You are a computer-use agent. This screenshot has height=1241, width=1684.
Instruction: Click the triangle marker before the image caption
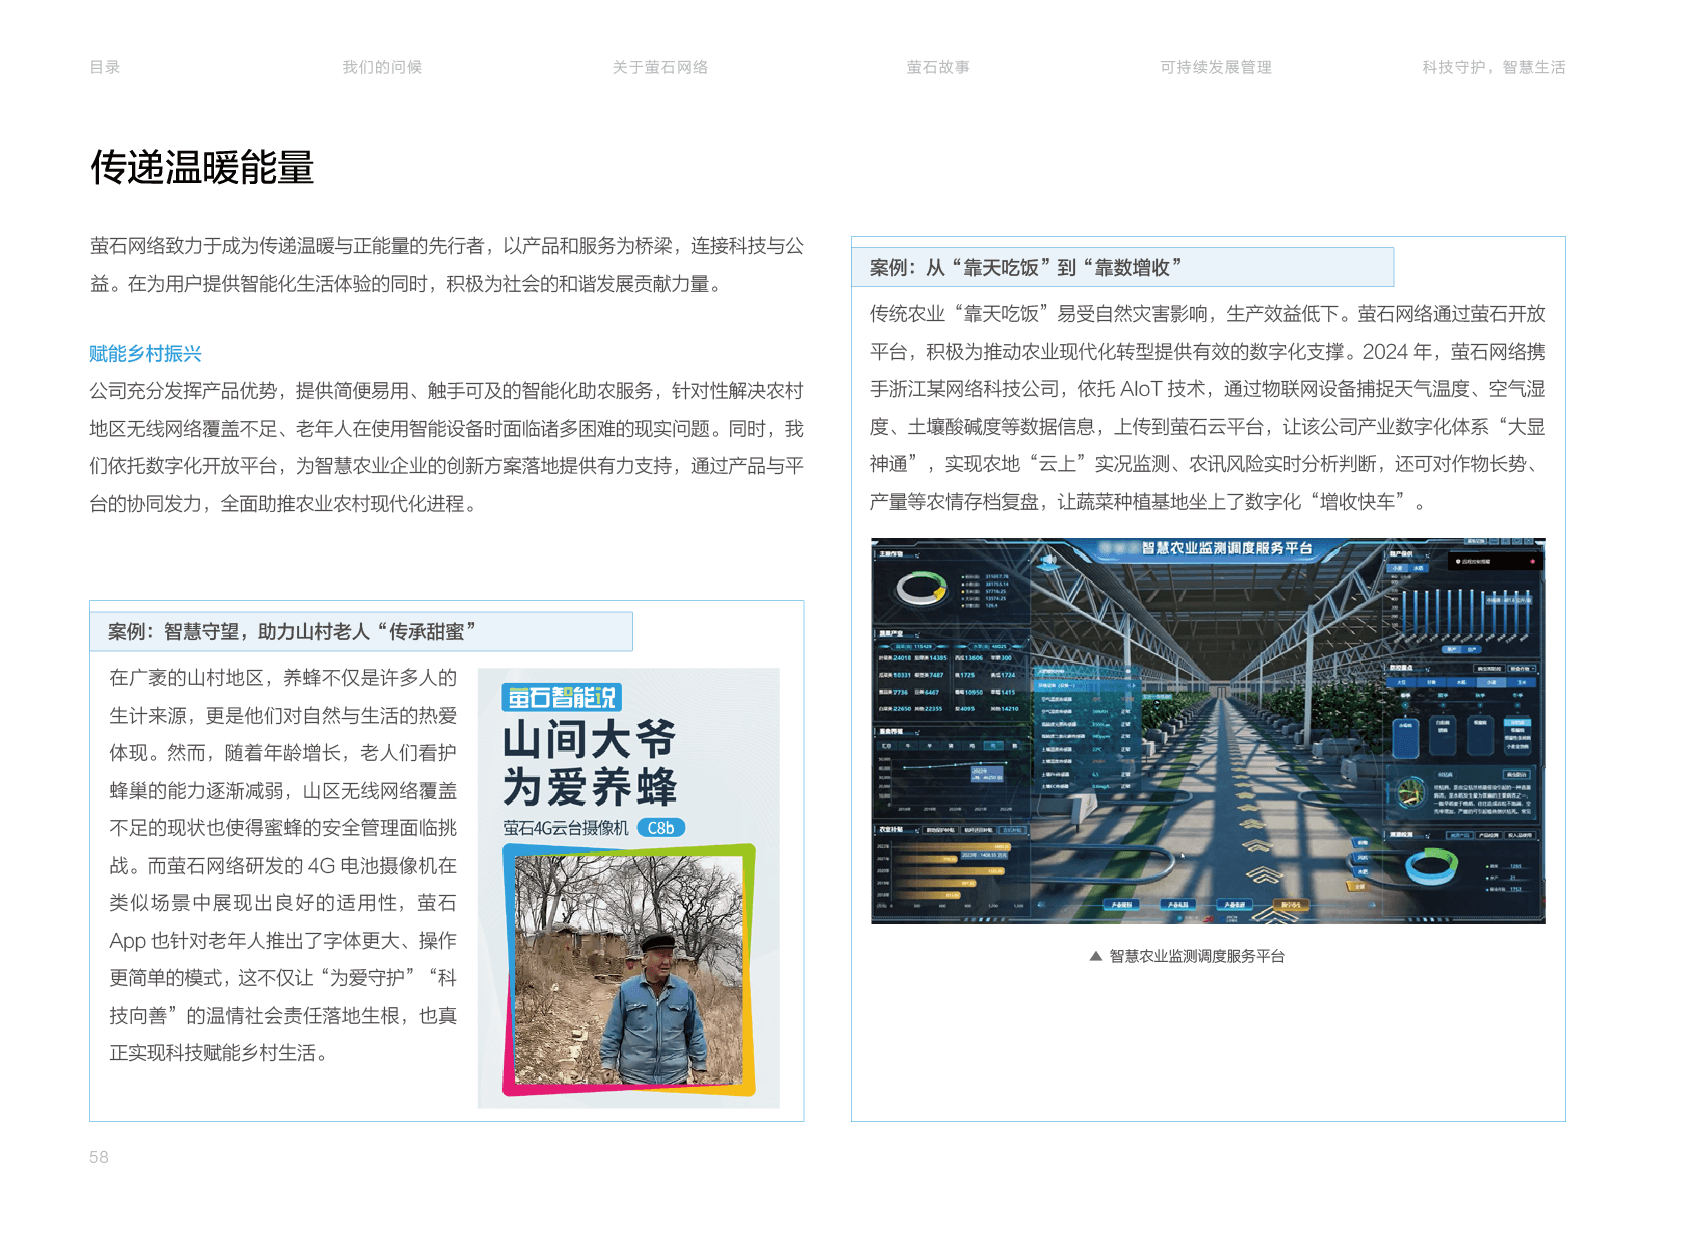(x=1096, y=956)
